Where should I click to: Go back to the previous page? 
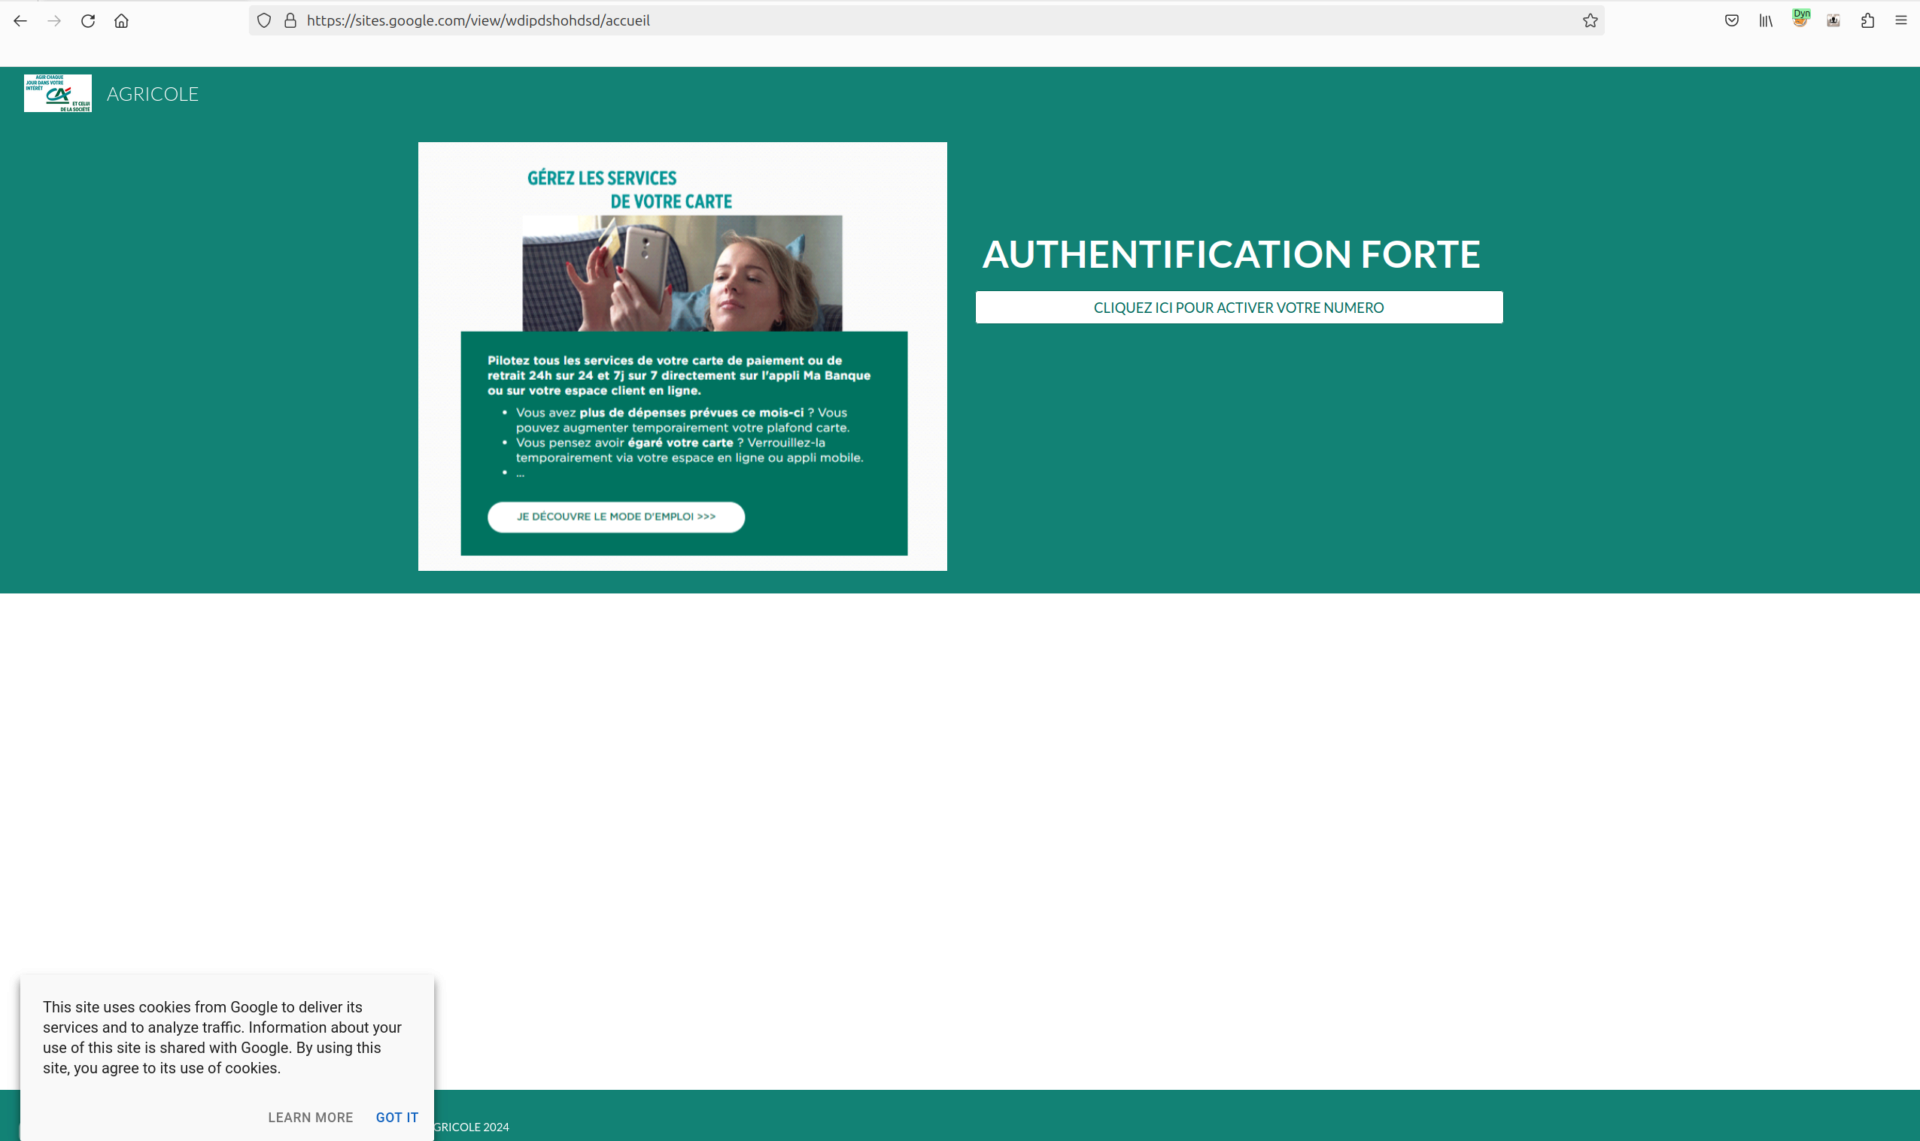(x=20, y=20)
